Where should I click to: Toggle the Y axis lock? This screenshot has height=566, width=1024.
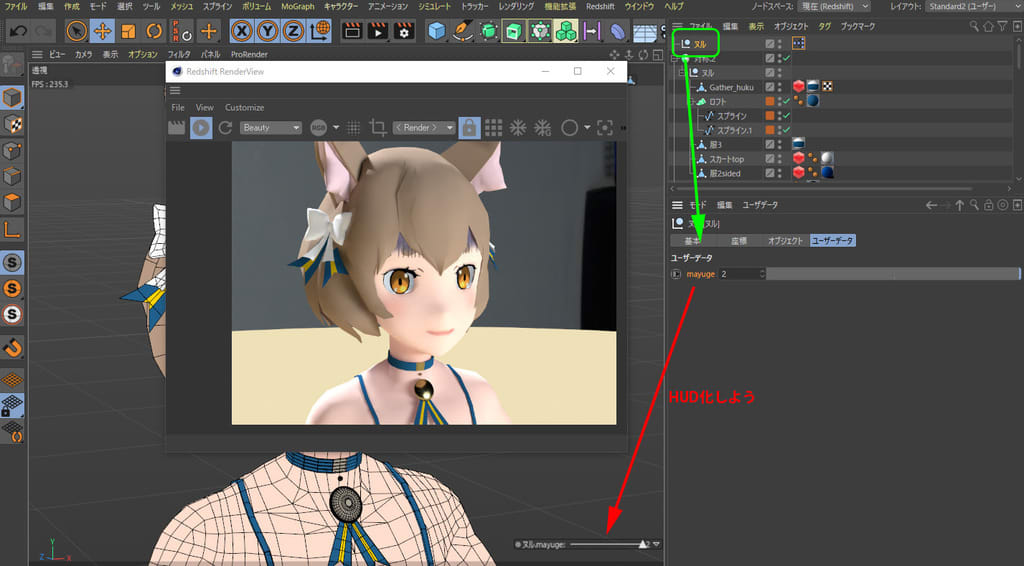tap(268, 31)
